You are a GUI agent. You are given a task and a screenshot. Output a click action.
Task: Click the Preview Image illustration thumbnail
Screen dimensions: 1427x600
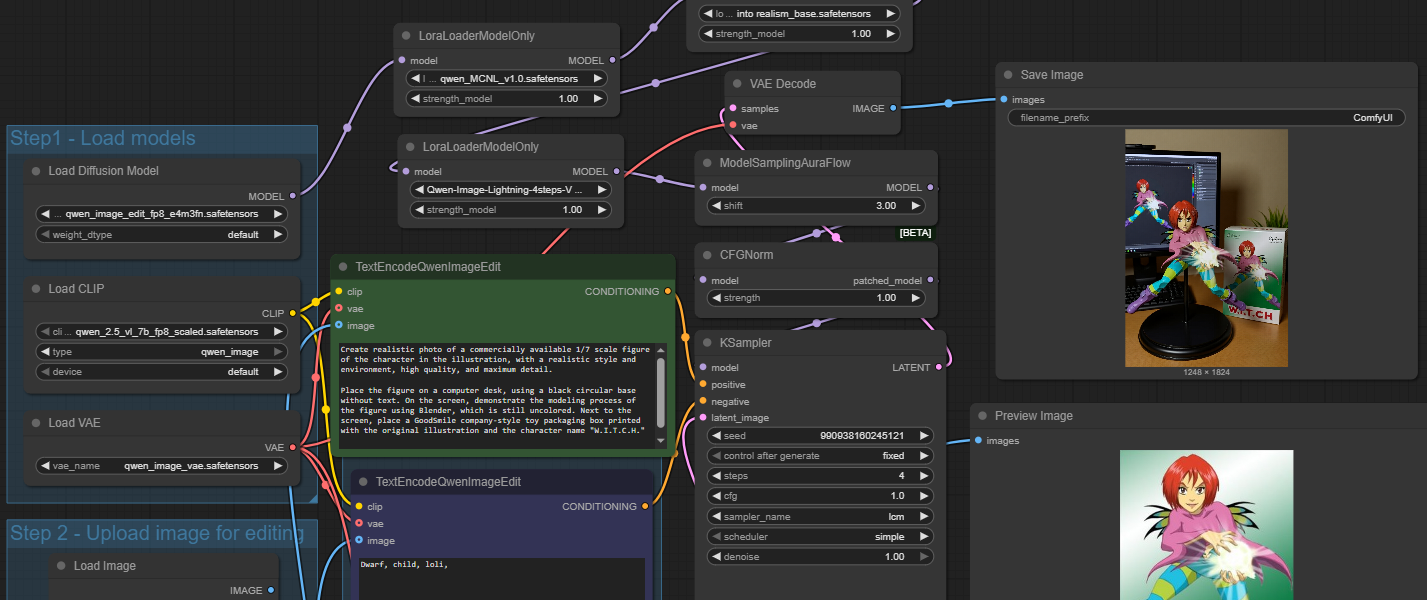click(1206, 525)
